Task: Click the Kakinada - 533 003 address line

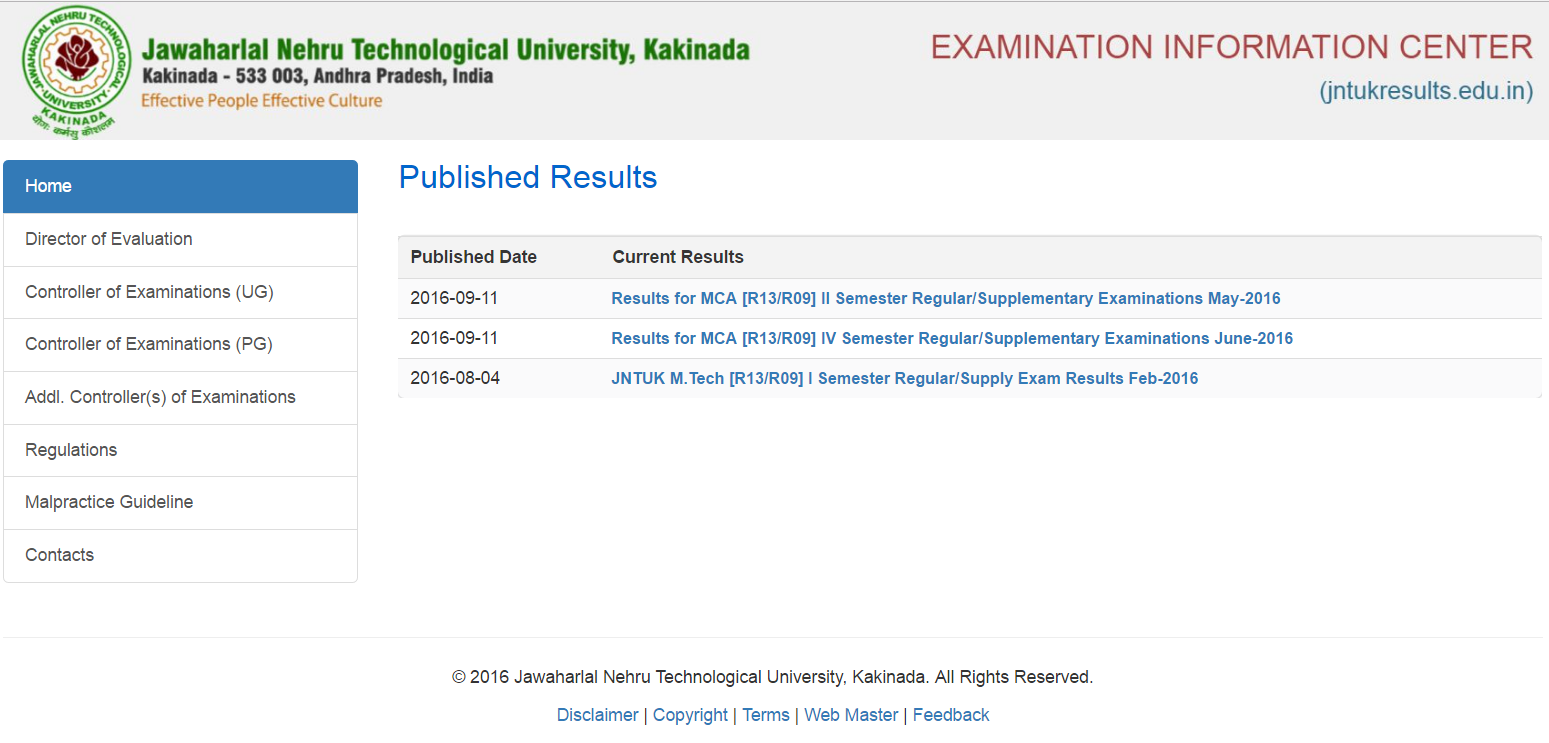Action: coord(318,76)
